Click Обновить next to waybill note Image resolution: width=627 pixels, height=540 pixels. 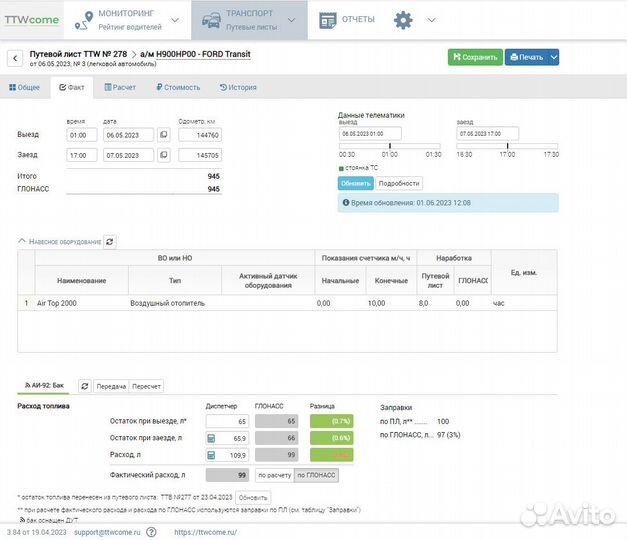point(253,498)
